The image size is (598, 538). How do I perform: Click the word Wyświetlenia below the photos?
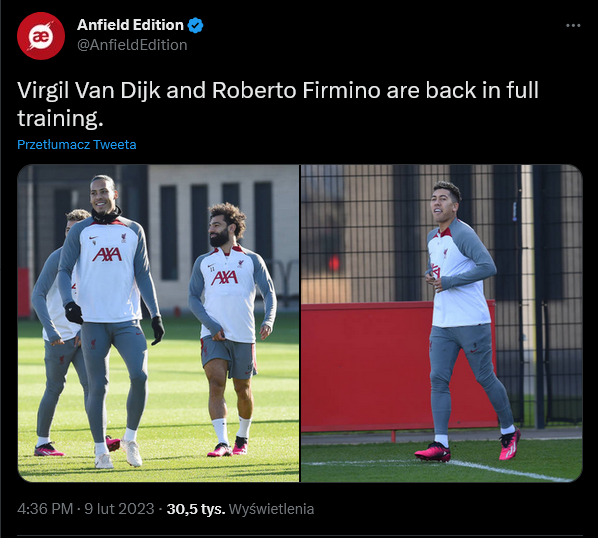coord(271,509)
